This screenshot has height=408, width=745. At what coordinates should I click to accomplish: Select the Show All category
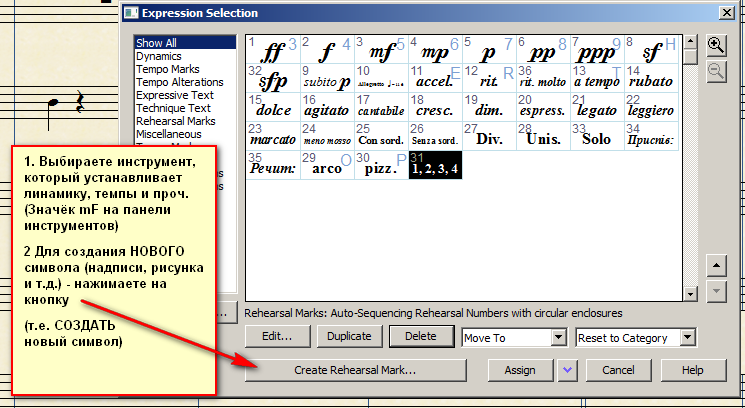click(x=158, y=43)
